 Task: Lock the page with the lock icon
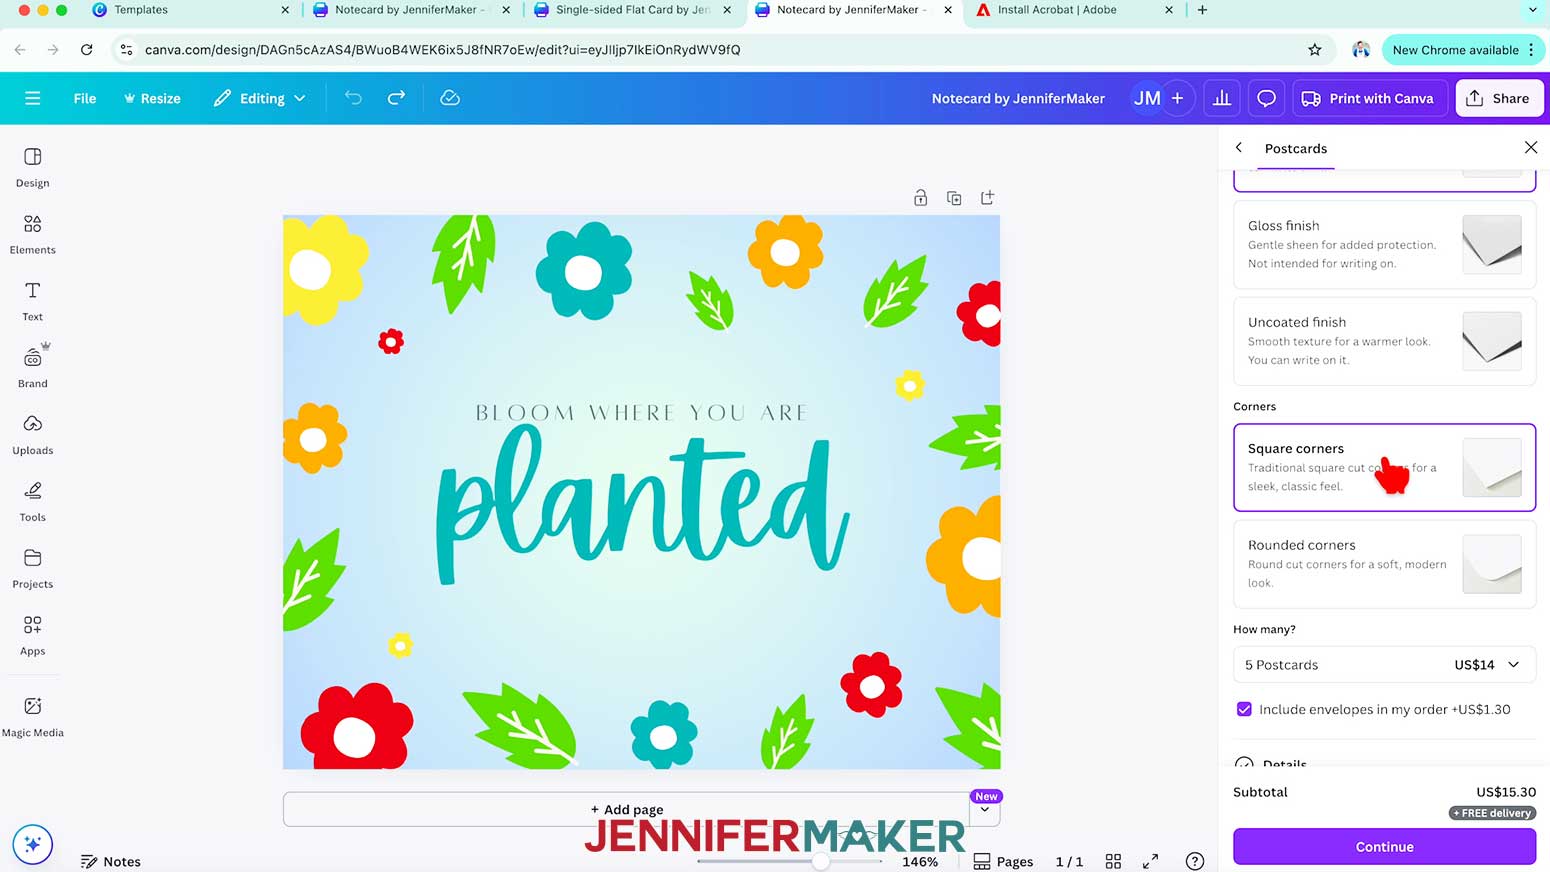coord(920,198)
